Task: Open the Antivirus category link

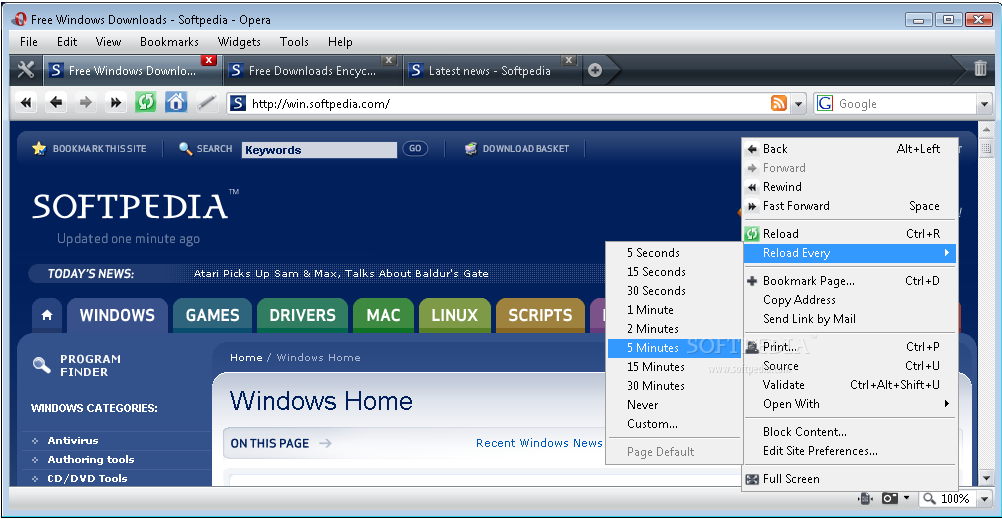Action: pyautogui.click(x=73, y=440)
